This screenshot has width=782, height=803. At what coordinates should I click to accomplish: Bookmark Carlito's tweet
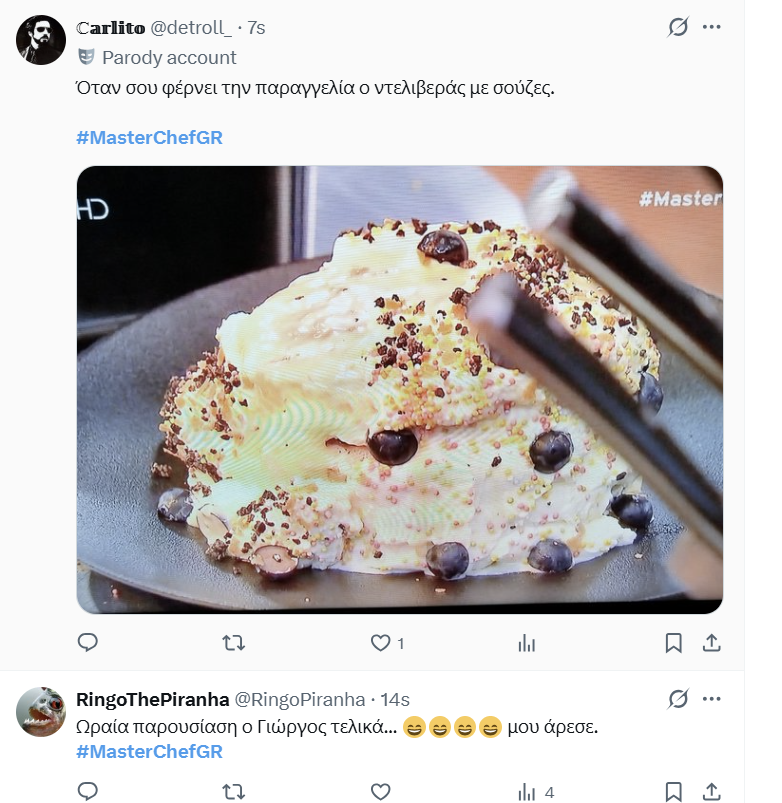tap(674, 642)
